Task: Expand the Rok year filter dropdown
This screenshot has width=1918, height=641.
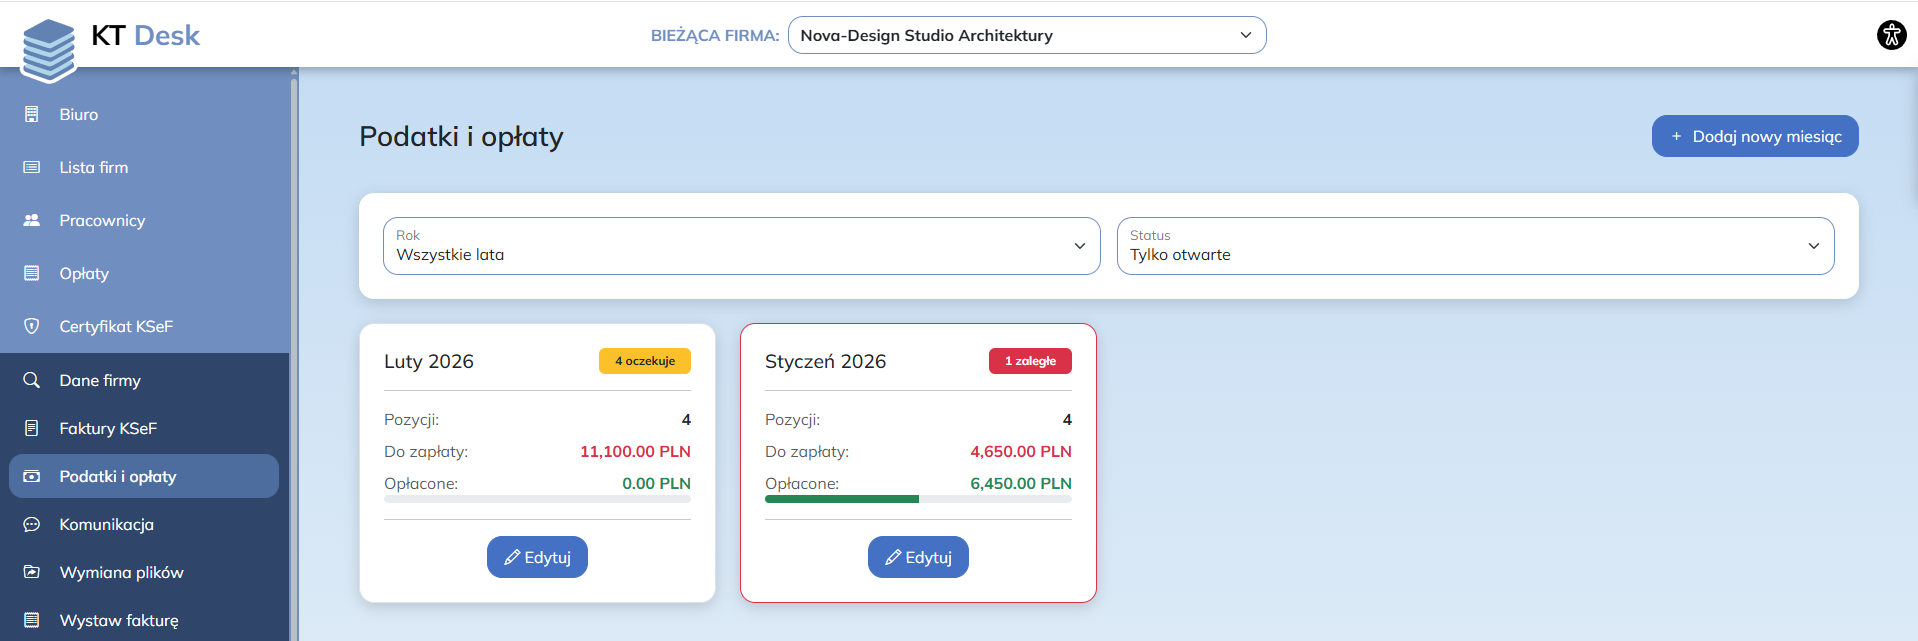Action: point(741,246)
